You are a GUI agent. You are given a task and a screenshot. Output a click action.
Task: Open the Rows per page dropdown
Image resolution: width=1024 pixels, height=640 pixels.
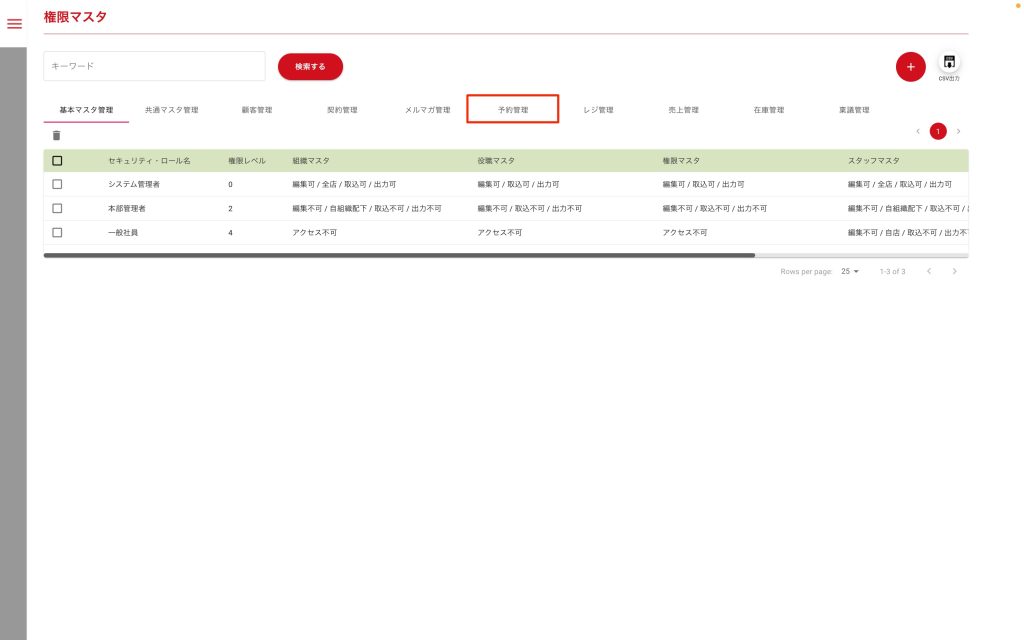pos(850,271)
